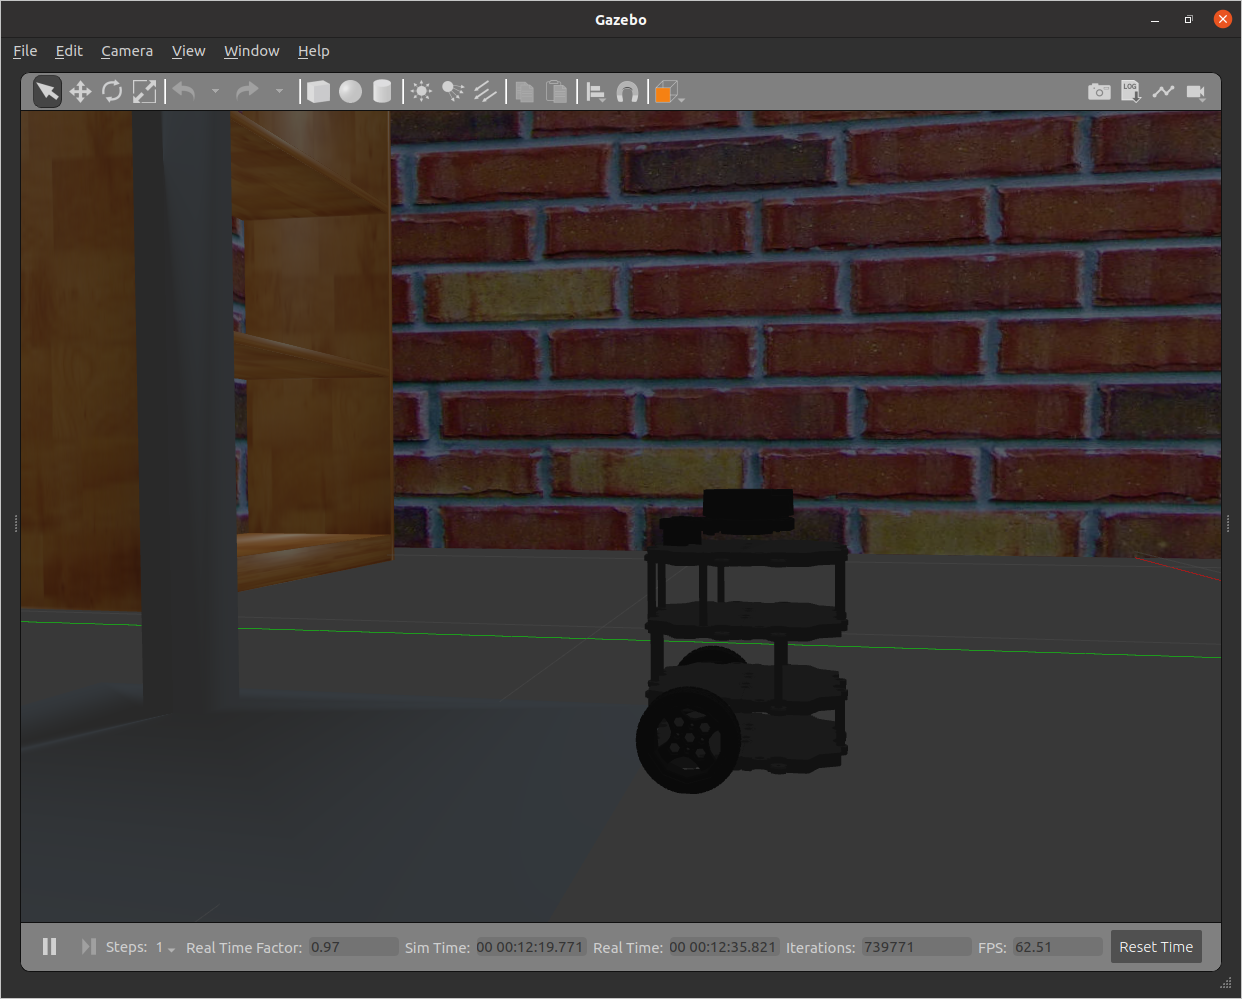Select the Translate mode tool
This screenshot has width=1242, height=999.
tap(80, 92)
